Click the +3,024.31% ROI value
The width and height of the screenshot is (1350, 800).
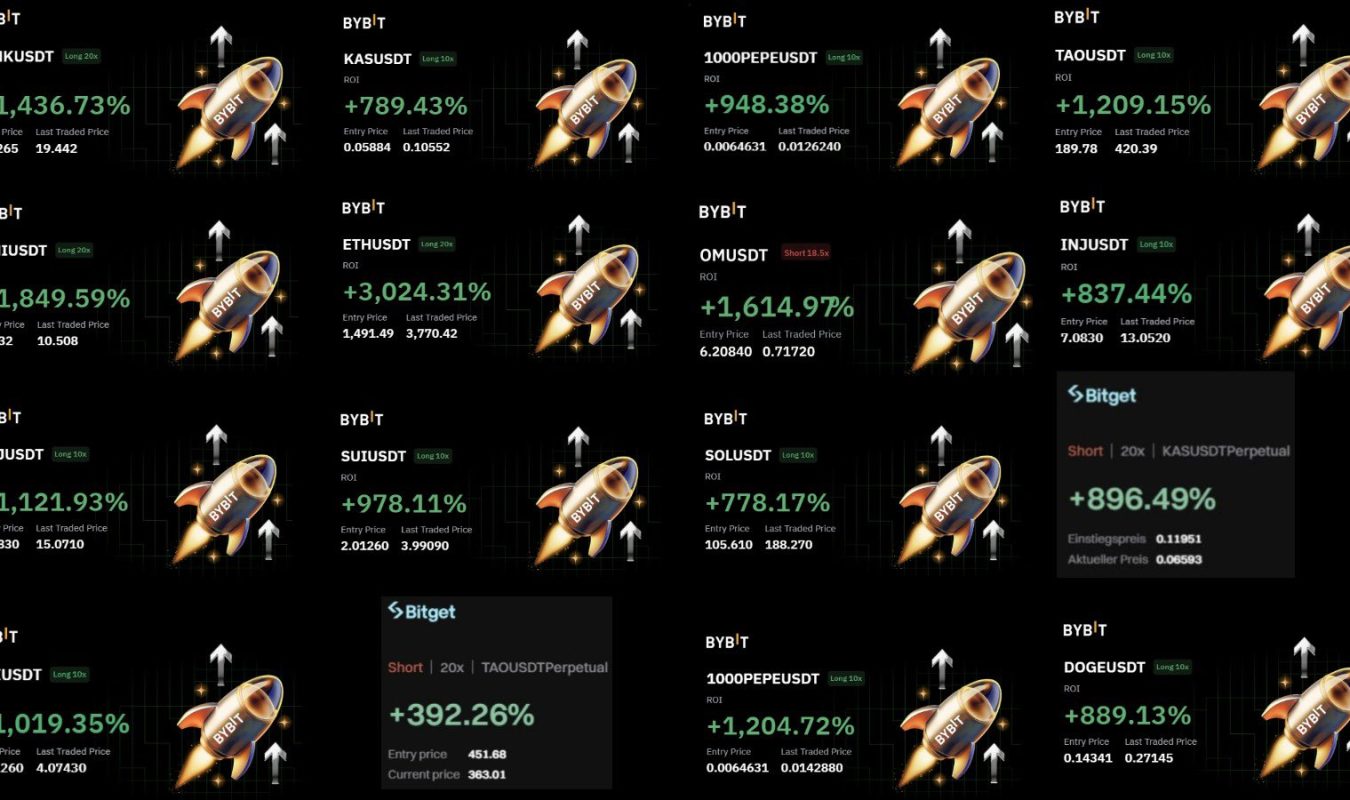[417, 292]
